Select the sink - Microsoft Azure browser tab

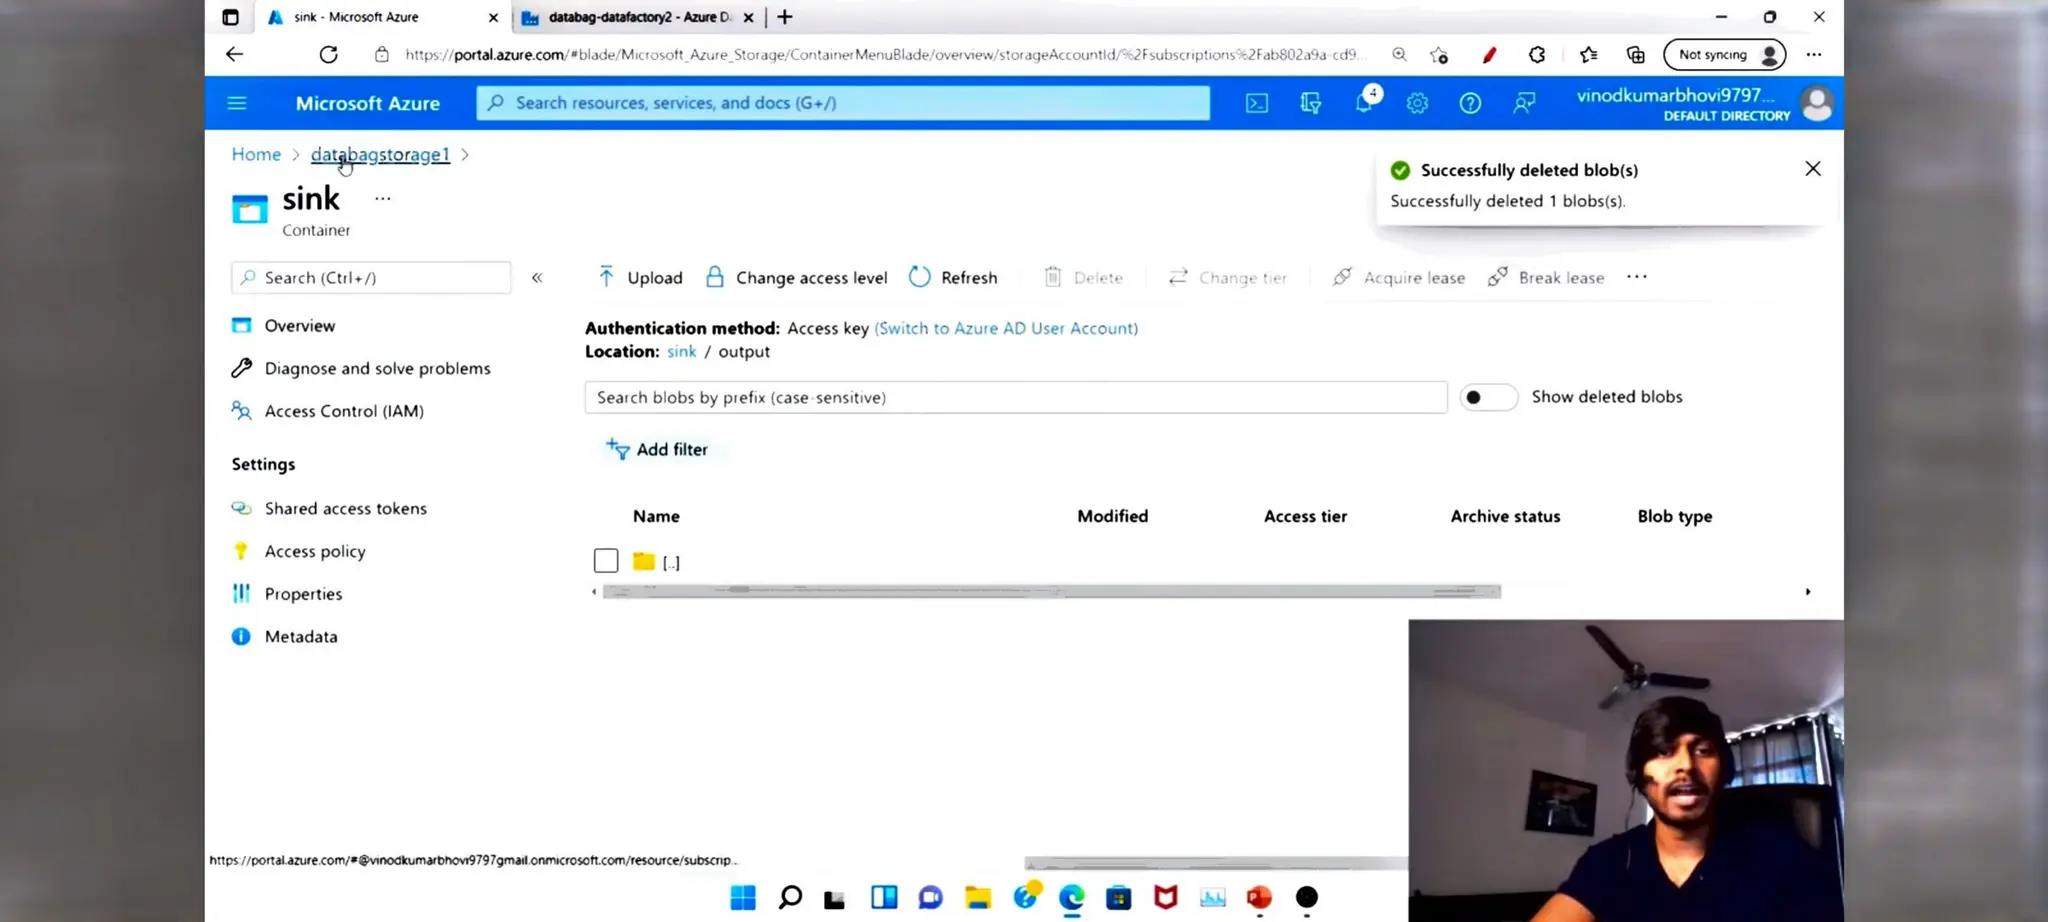(382, 17)
